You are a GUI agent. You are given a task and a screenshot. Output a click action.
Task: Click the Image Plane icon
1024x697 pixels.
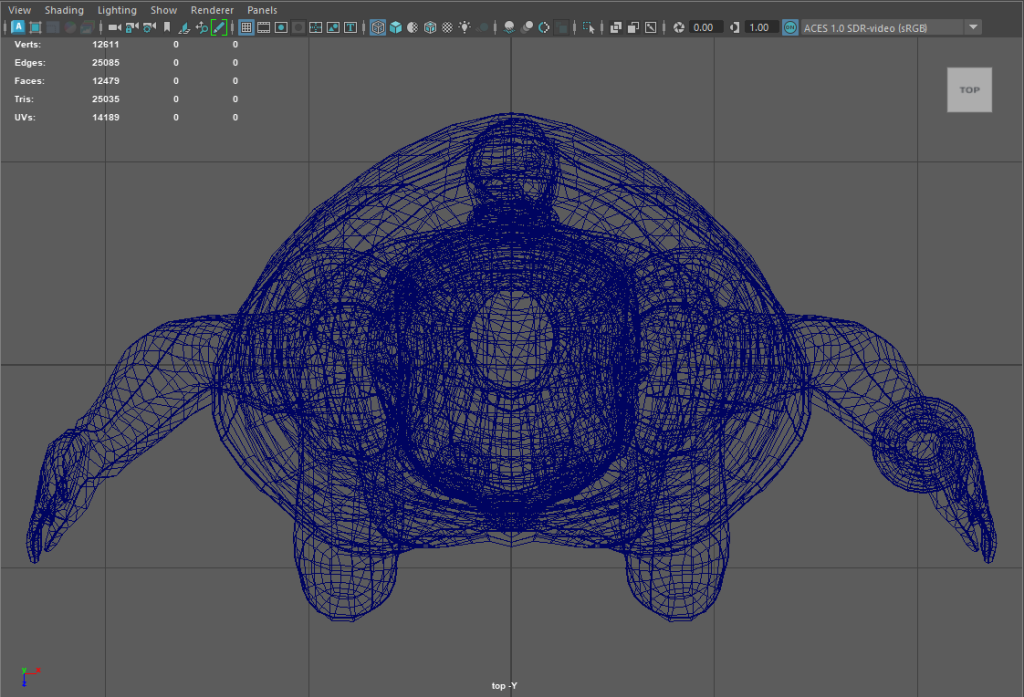tap(183, 28)
